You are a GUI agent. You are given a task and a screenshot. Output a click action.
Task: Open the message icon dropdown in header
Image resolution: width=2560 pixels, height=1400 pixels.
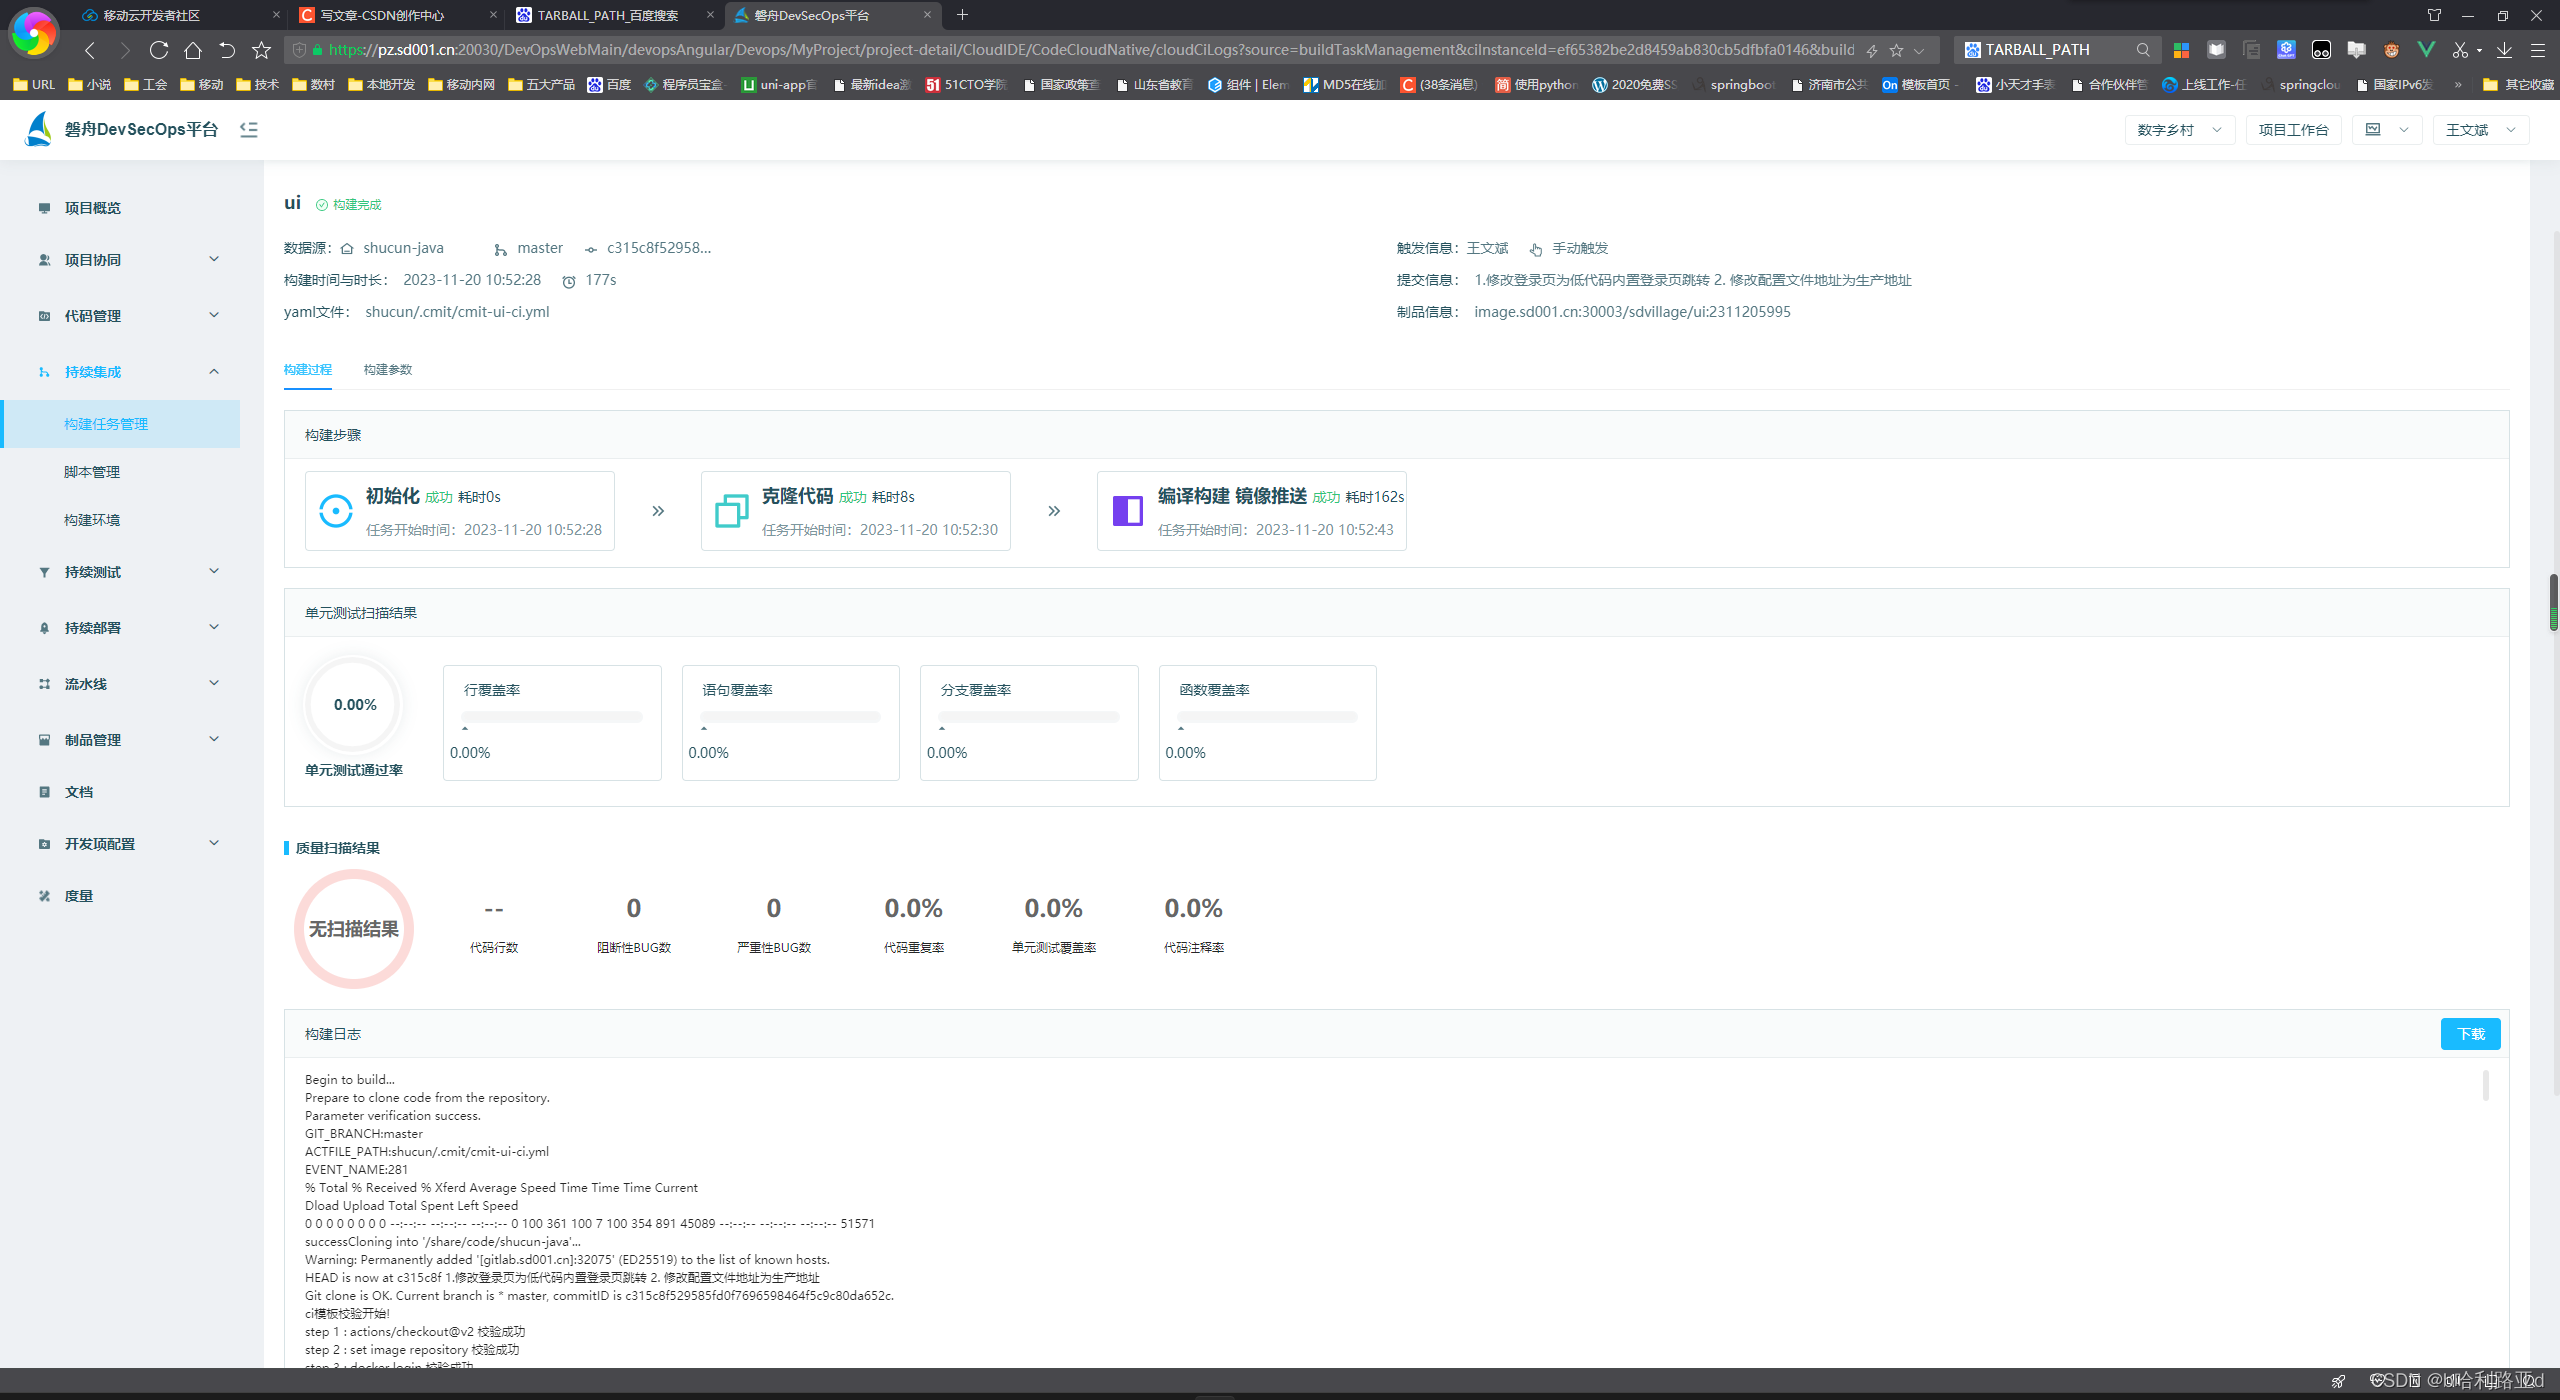click(2387, 130)
